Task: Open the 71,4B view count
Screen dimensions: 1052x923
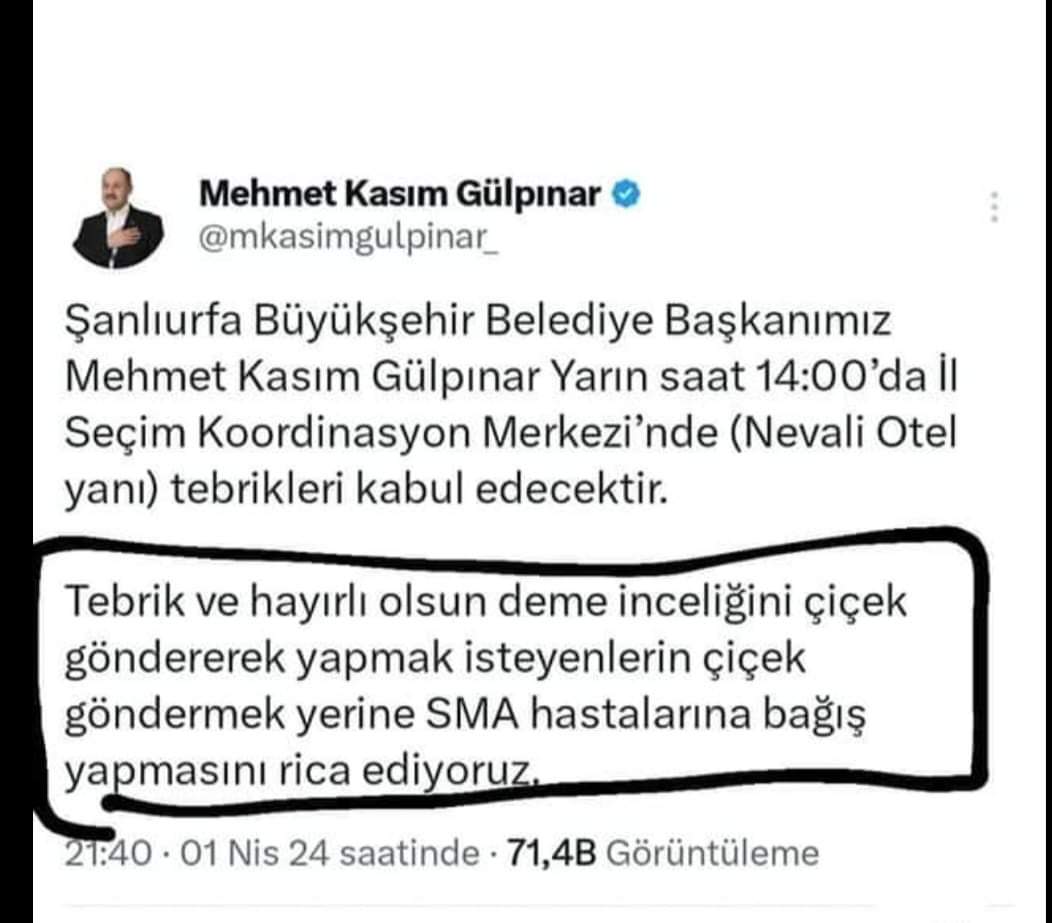Action: [x=551, y=854]
